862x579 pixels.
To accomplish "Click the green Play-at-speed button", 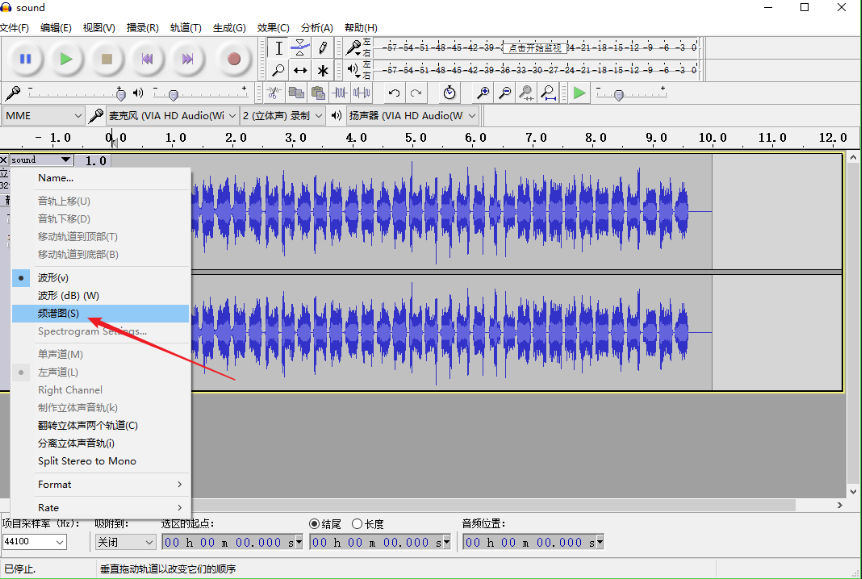I will coord(579,93).
